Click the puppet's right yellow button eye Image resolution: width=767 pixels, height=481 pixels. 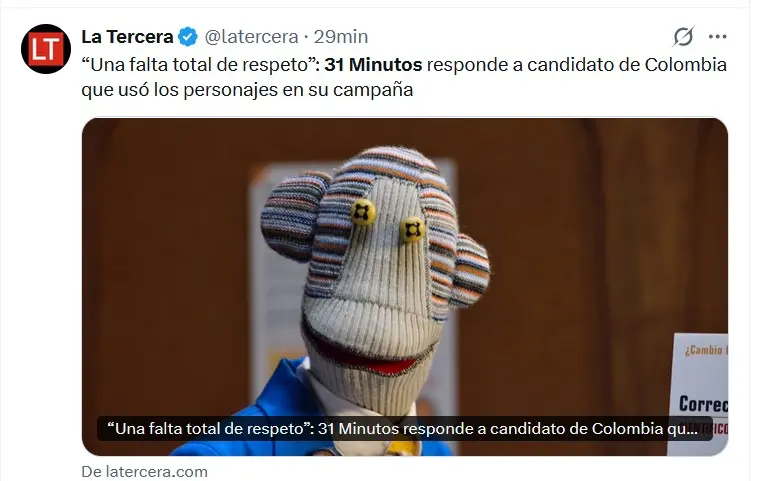pos(412,229)
